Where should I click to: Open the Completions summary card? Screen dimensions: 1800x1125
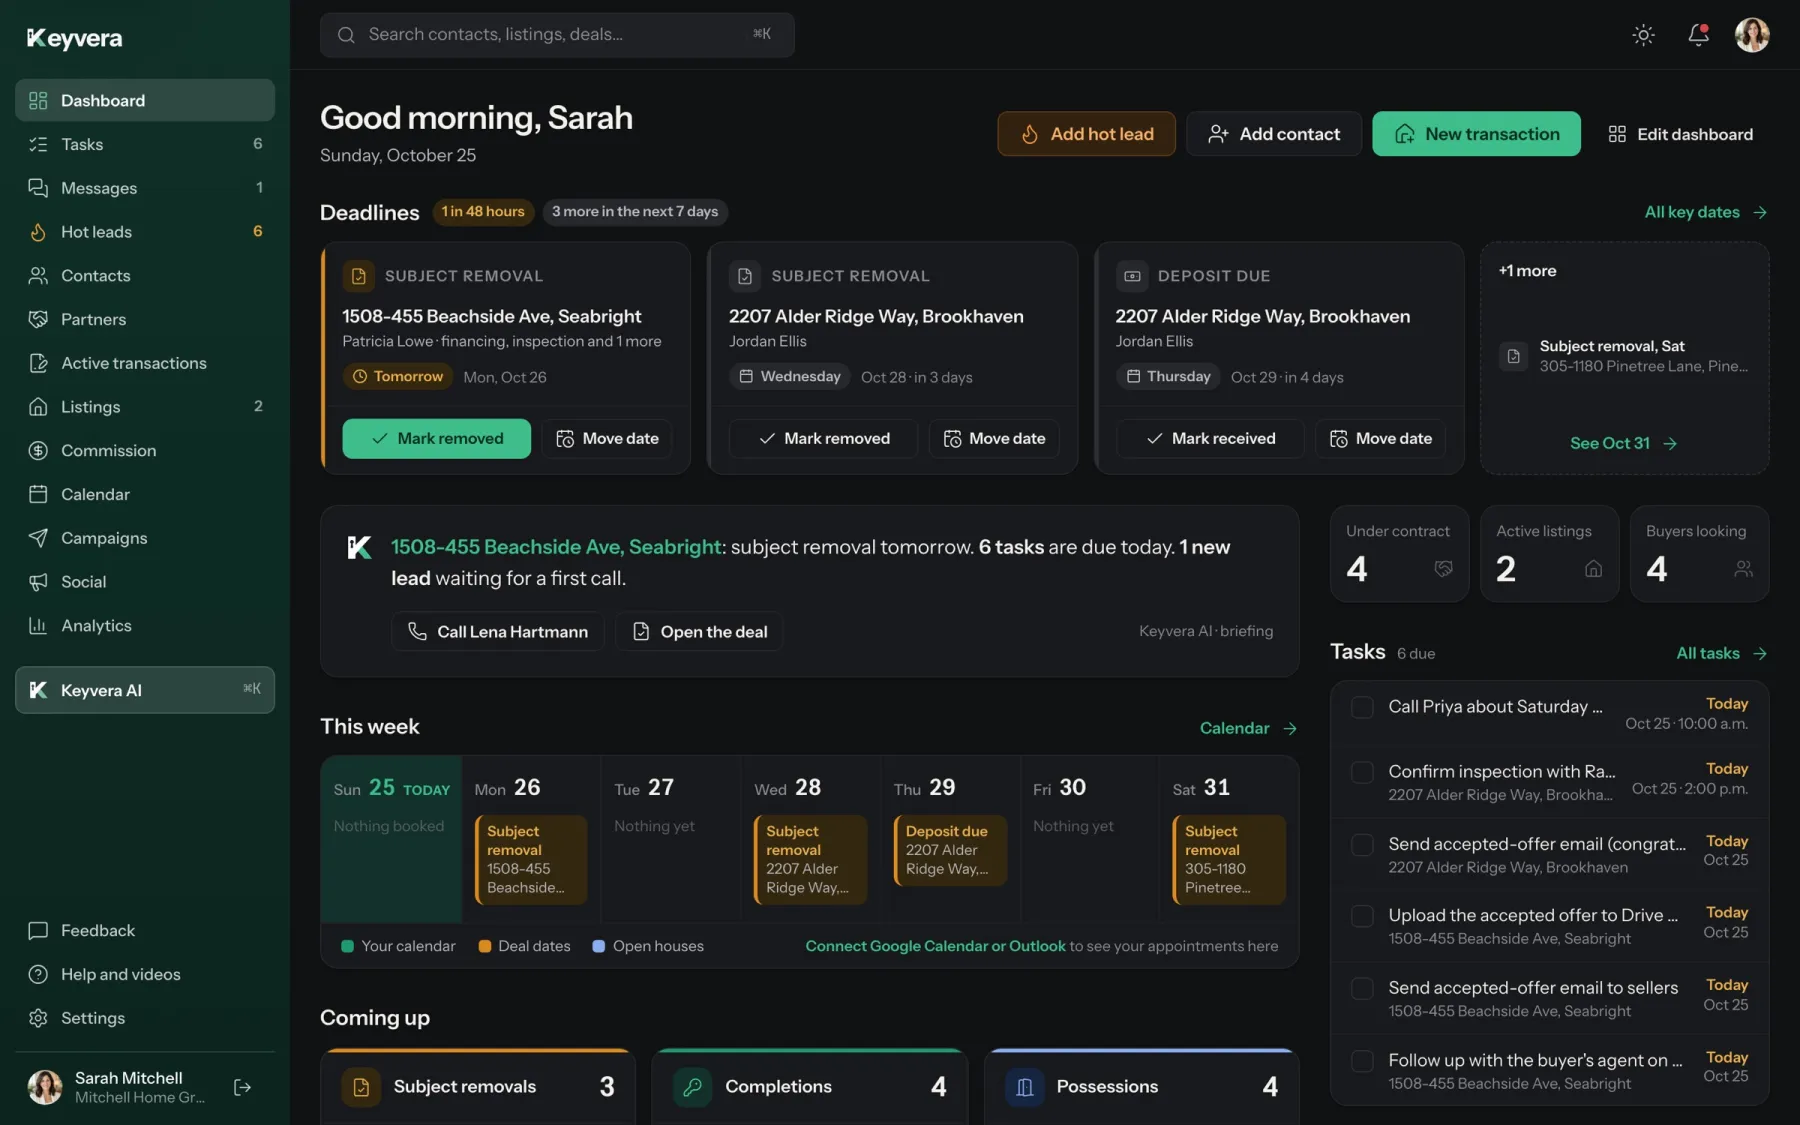(810, 1087)
